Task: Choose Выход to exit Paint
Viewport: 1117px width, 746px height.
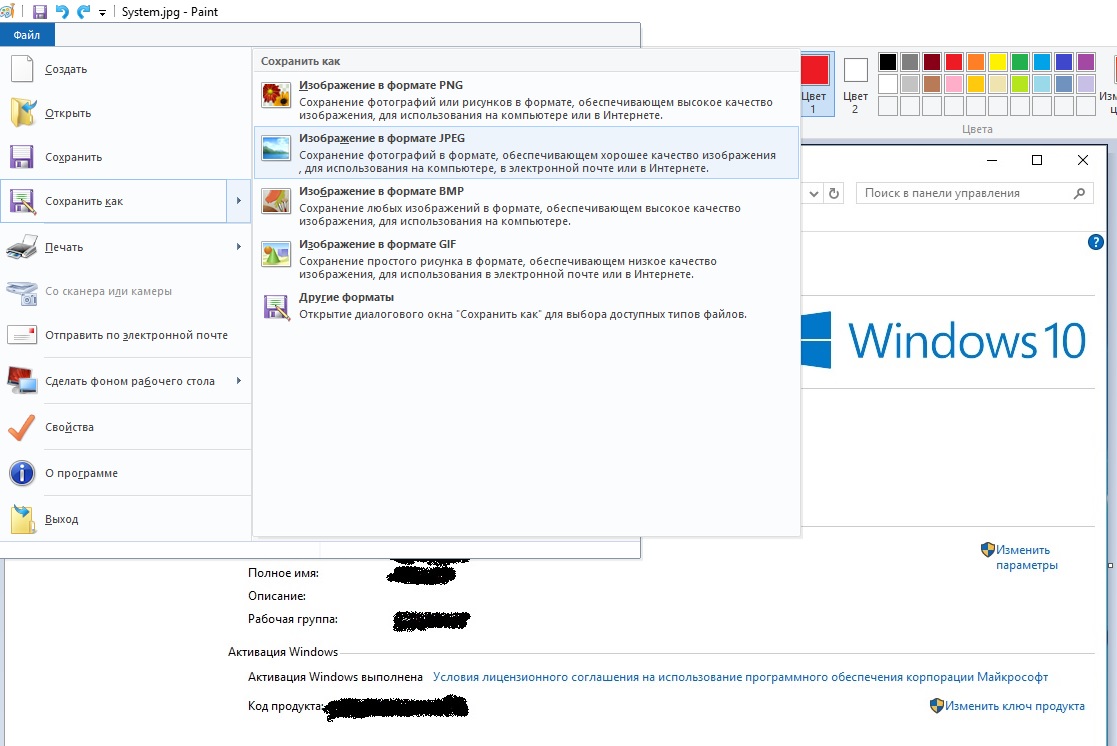Action: [x=125, y=519]
